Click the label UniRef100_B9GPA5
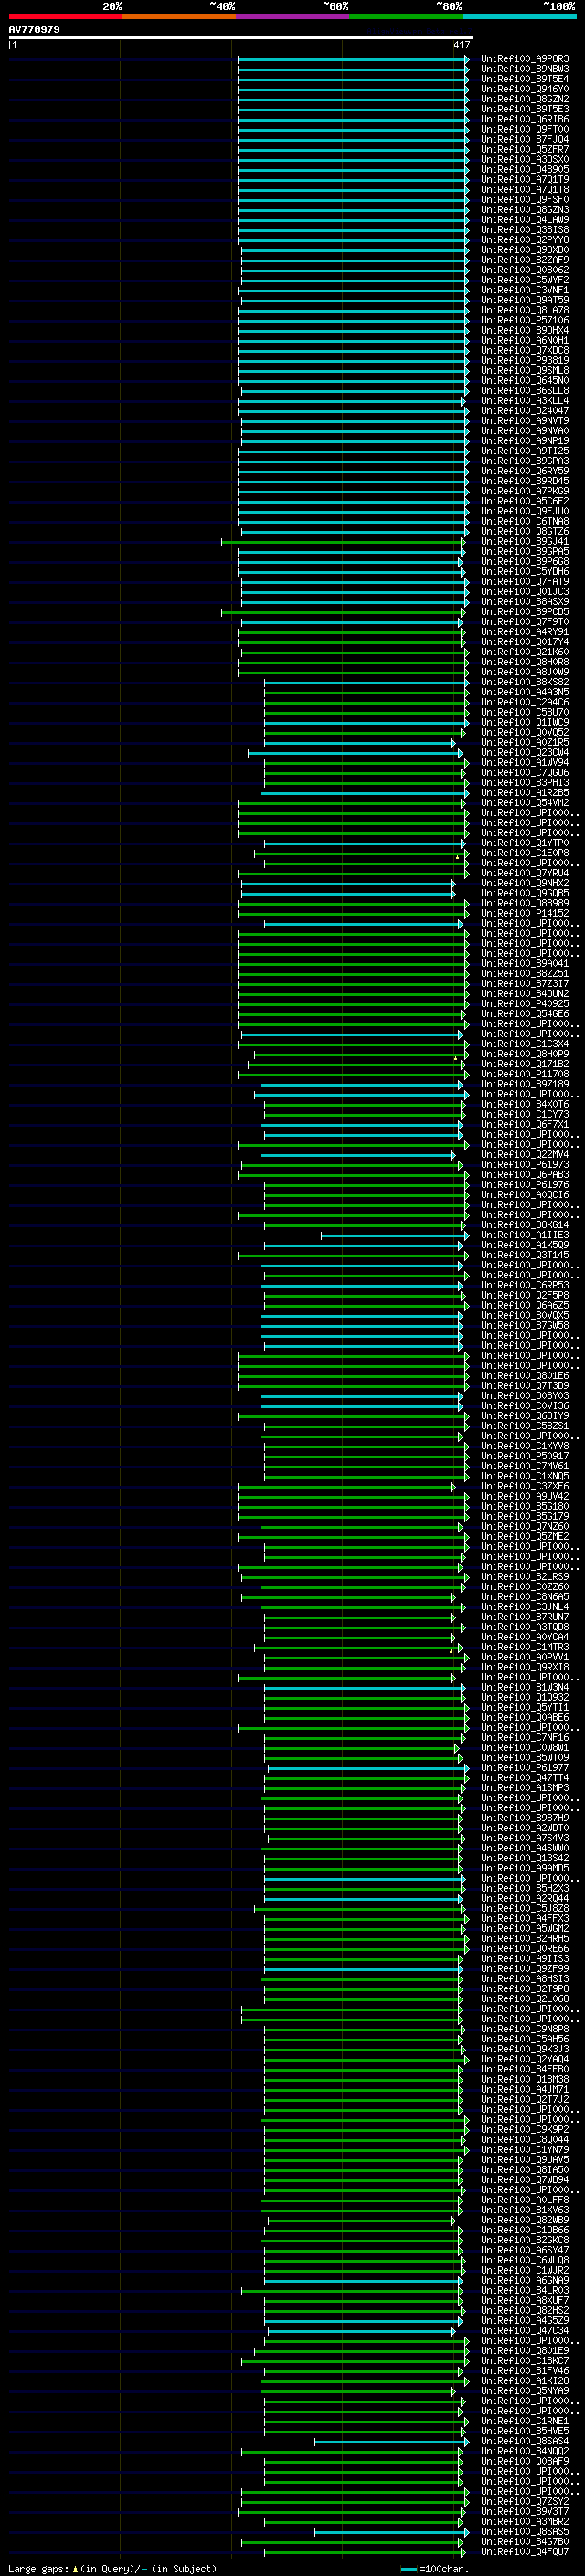This screenshot has width=585, height=2576. (x=525, y=552)
